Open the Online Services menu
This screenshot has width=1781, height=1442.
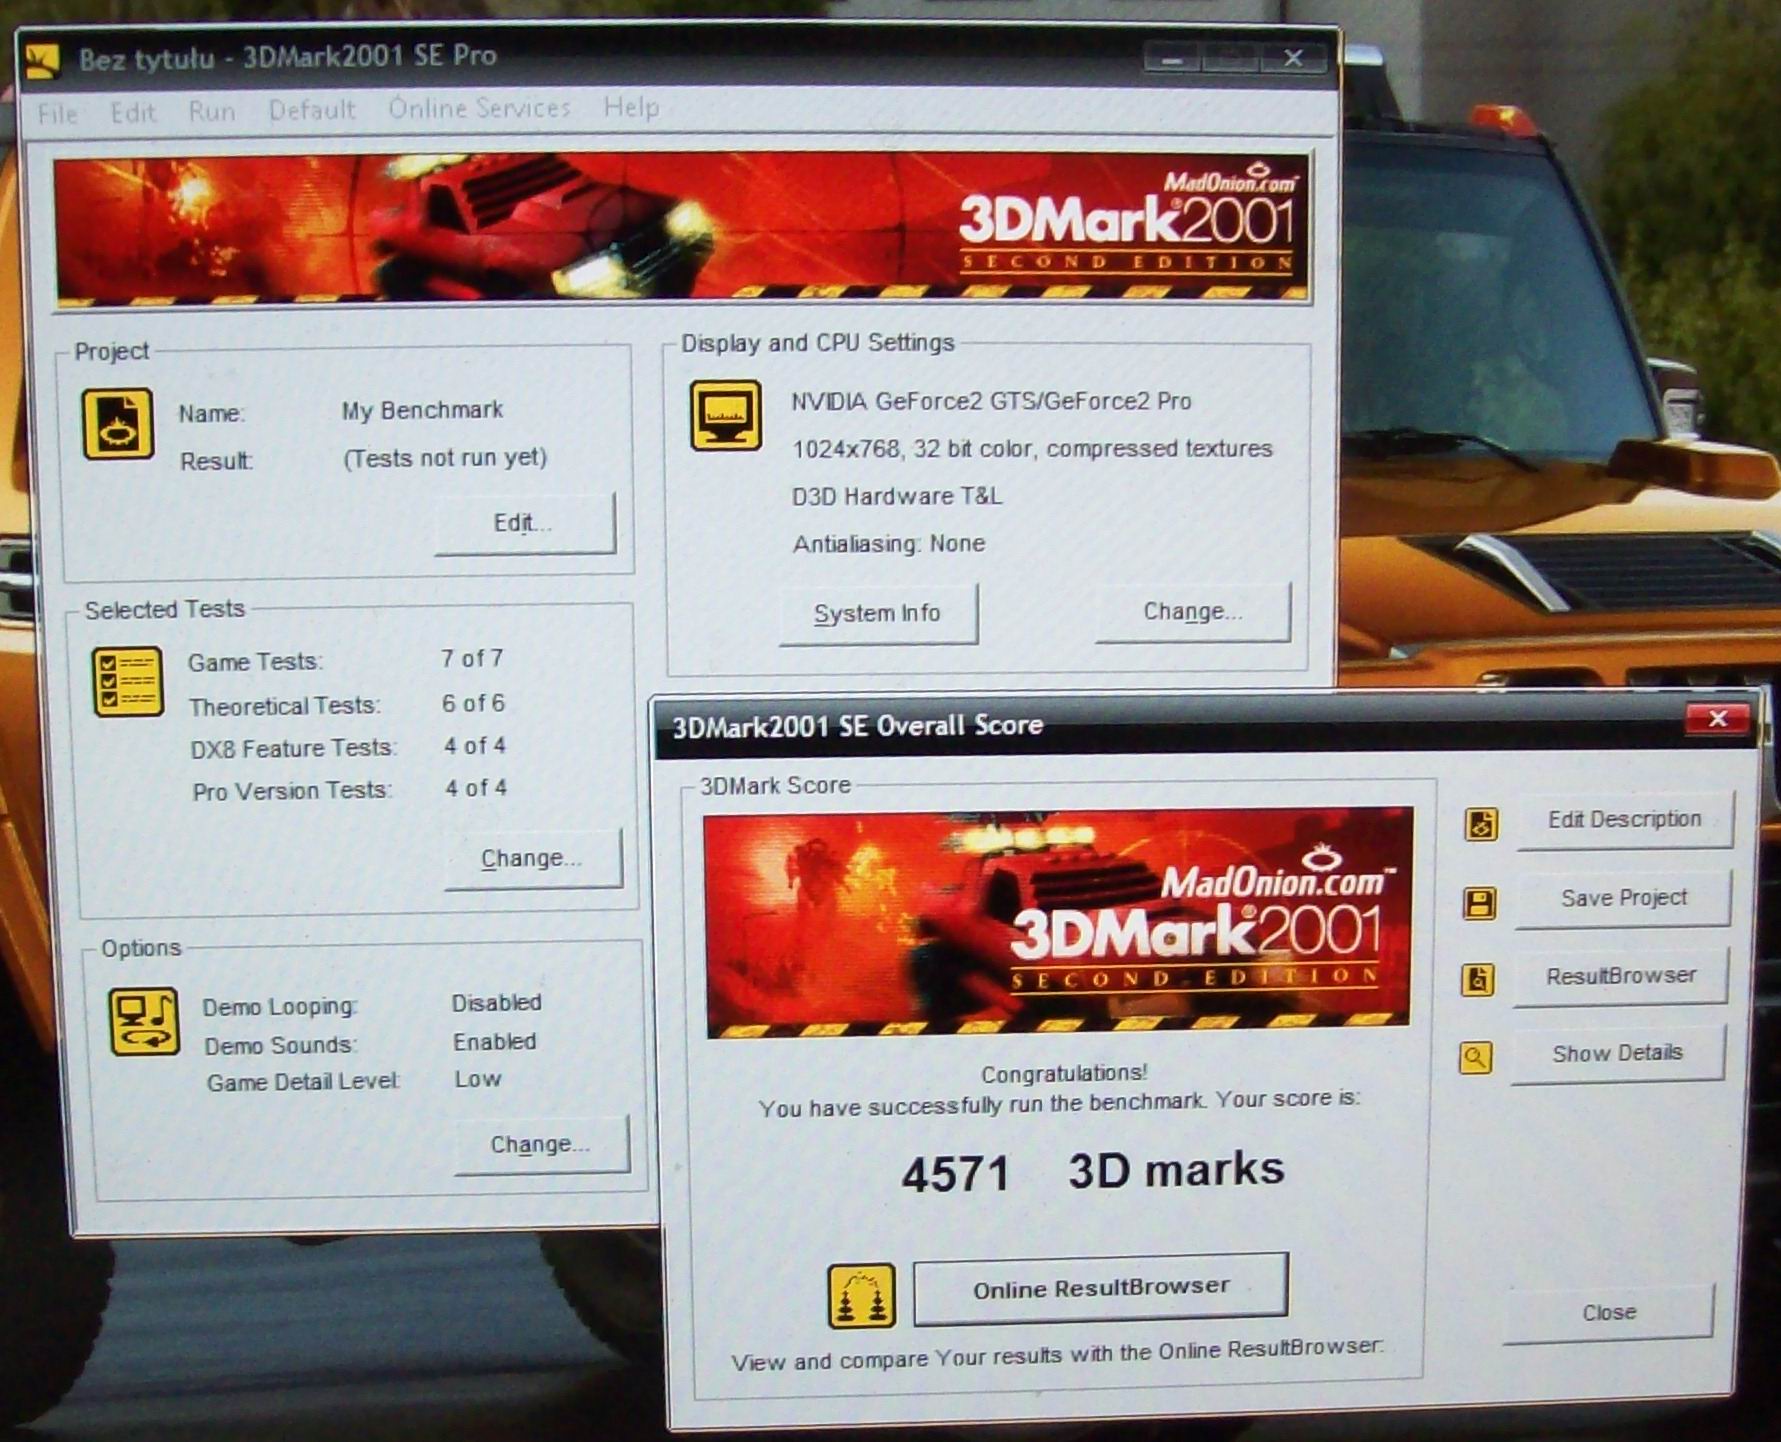click(x=479, y=108)
